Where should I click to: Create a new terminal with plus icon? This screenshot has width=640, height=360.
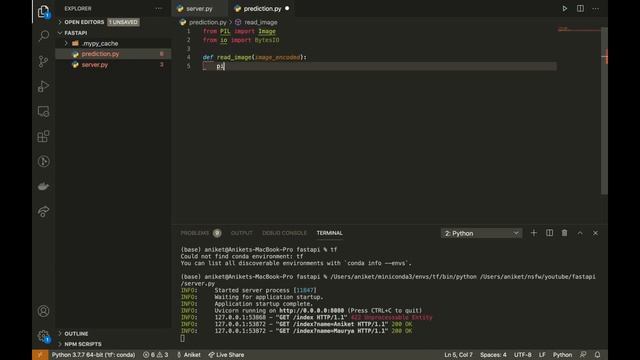click(533, 233)
